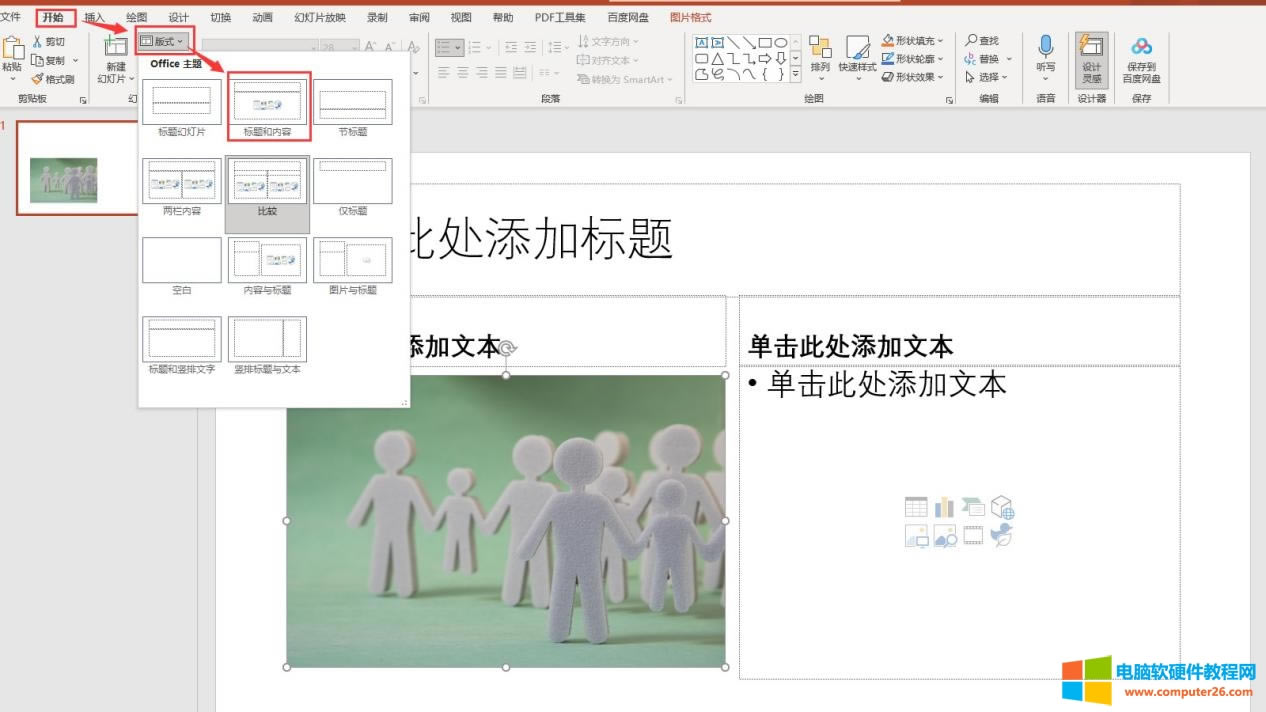Viewport: 1266px width, 712px height.
Task: Click the 新建幻灯片 (New Slide) icon
Action: pyautogui.click(x=115, y=48)
